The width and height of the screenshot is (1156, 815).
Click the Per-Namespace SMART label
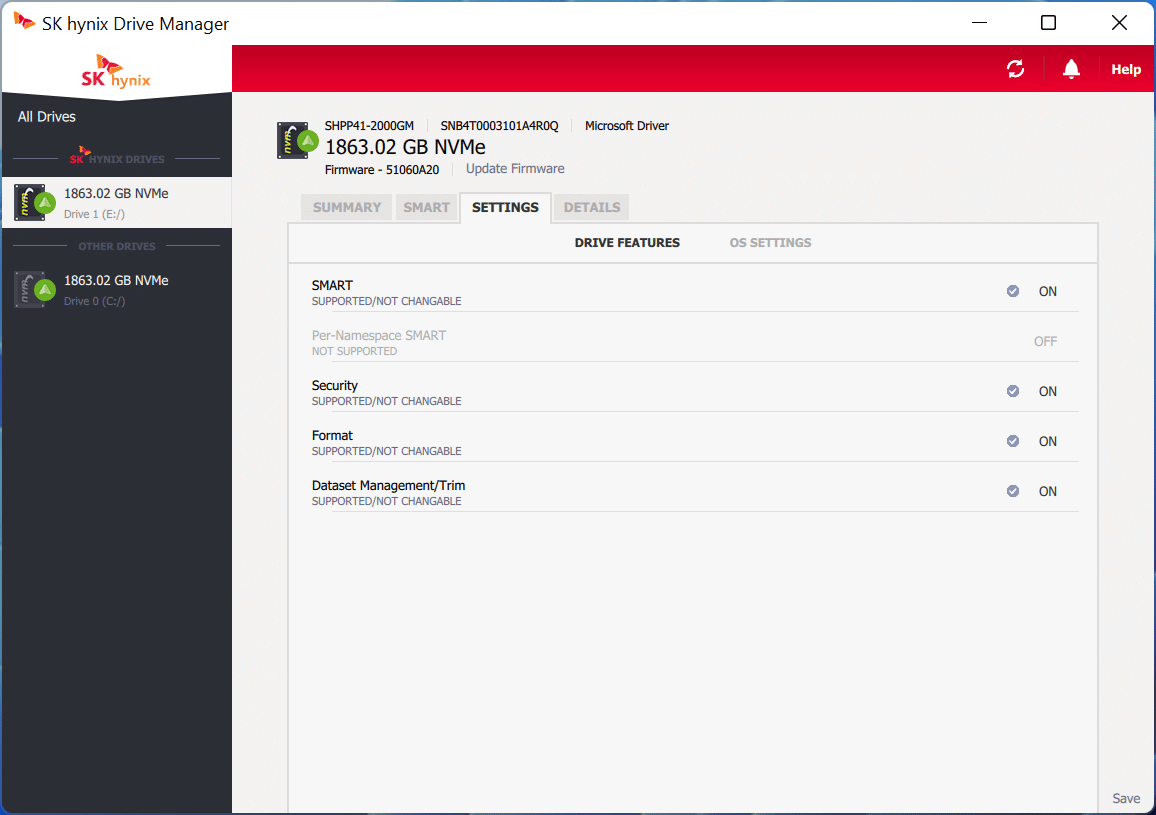click(x=379, y=336)
